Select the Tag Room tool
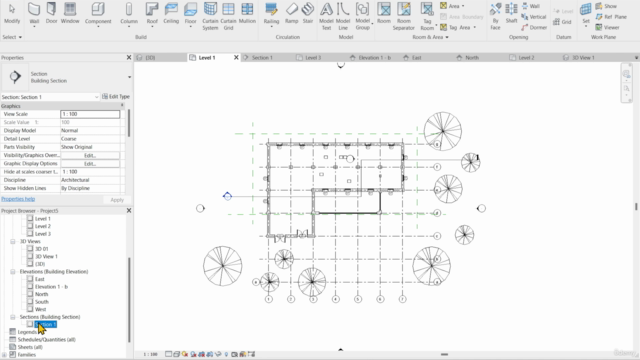Viewport: 640px width, 360px height. click(427, 16)
